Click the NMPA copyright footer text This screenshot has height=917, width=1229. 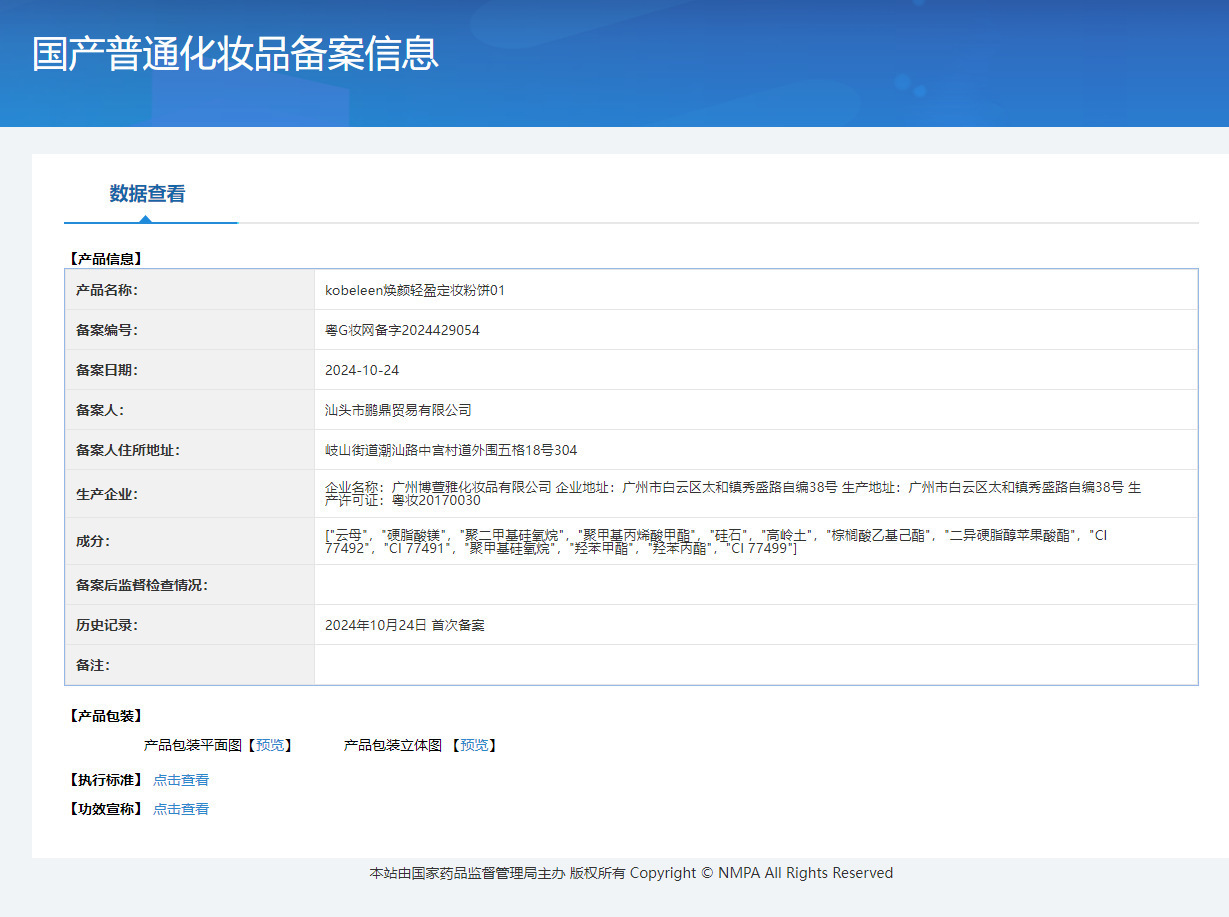point(631,873)
